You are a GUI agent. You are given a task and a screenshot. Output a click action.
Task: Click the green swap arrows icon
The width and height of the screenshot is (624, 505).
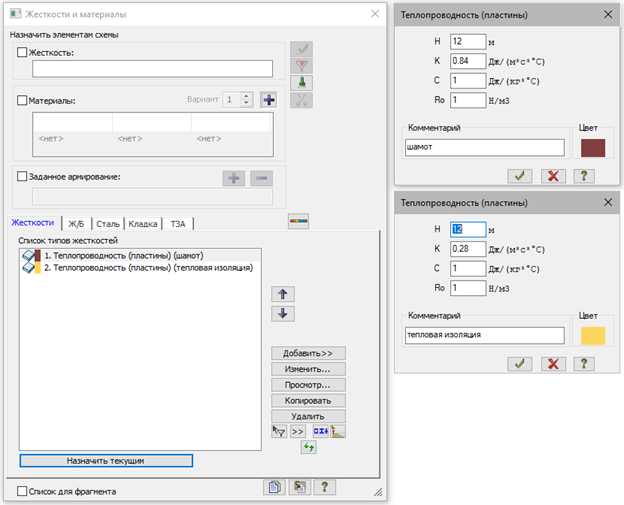tap(309, 447)
